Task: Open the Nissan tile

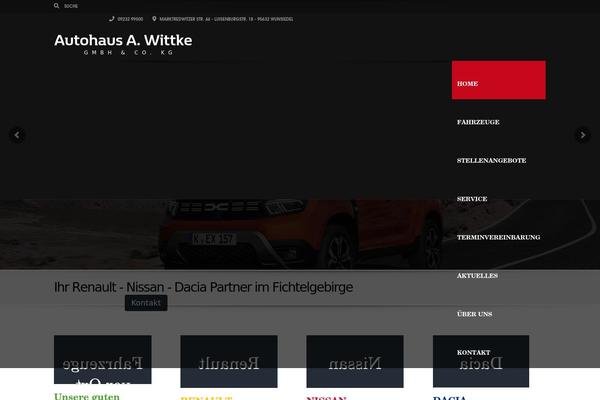Action: pyautogui.click(x=355, y=361)
